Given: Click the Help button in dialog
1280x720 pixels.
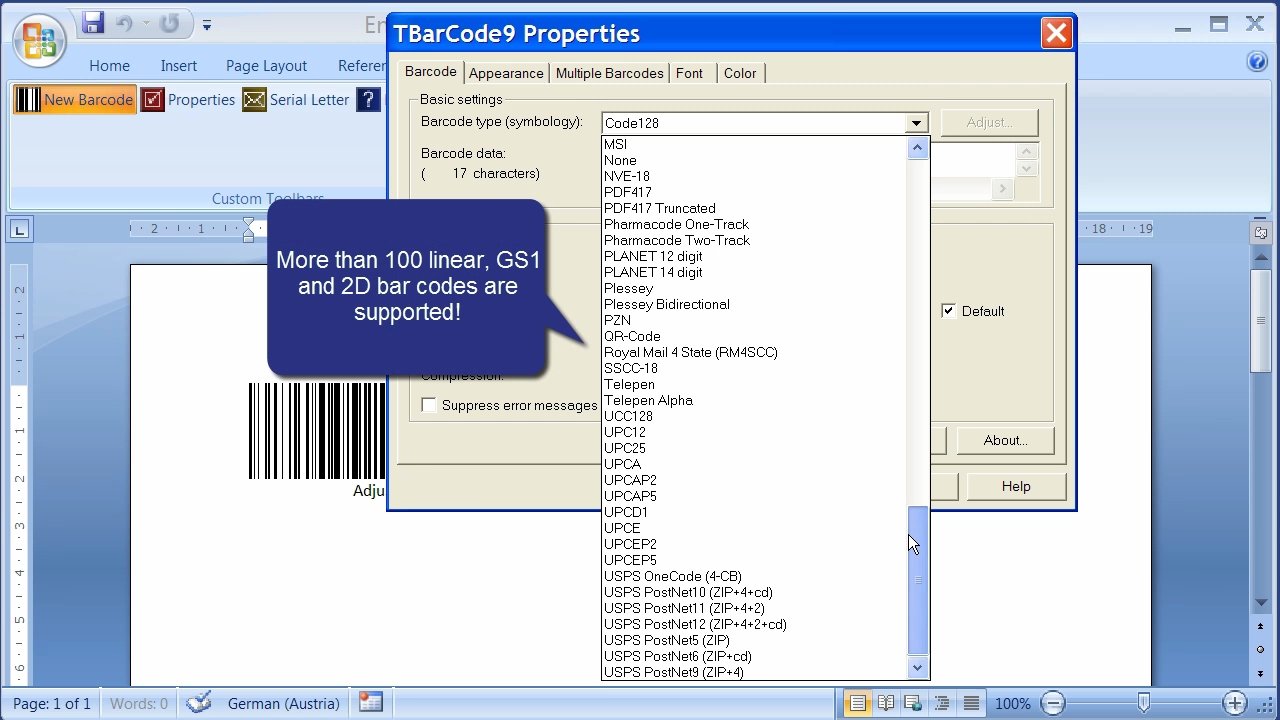Looking at the screenshot, I should pos(1016,486).
